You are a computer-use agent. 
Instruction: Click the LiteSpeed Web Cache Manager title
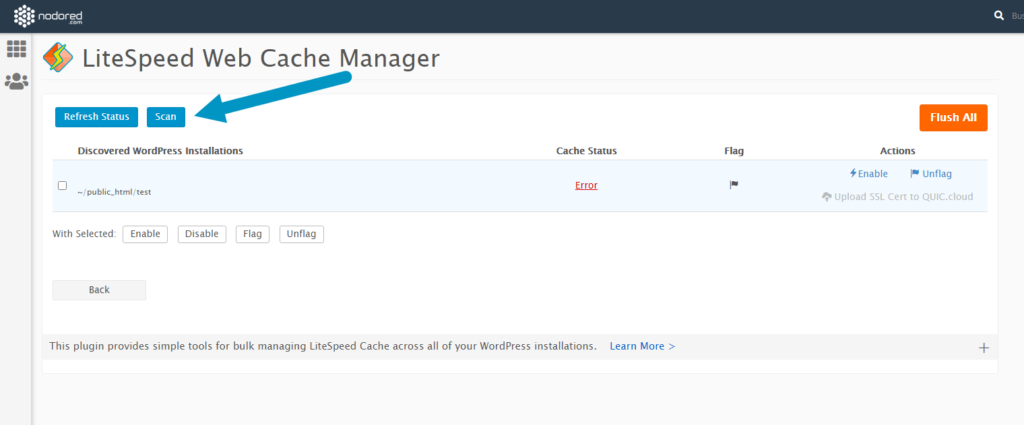[x=261, y=58]
